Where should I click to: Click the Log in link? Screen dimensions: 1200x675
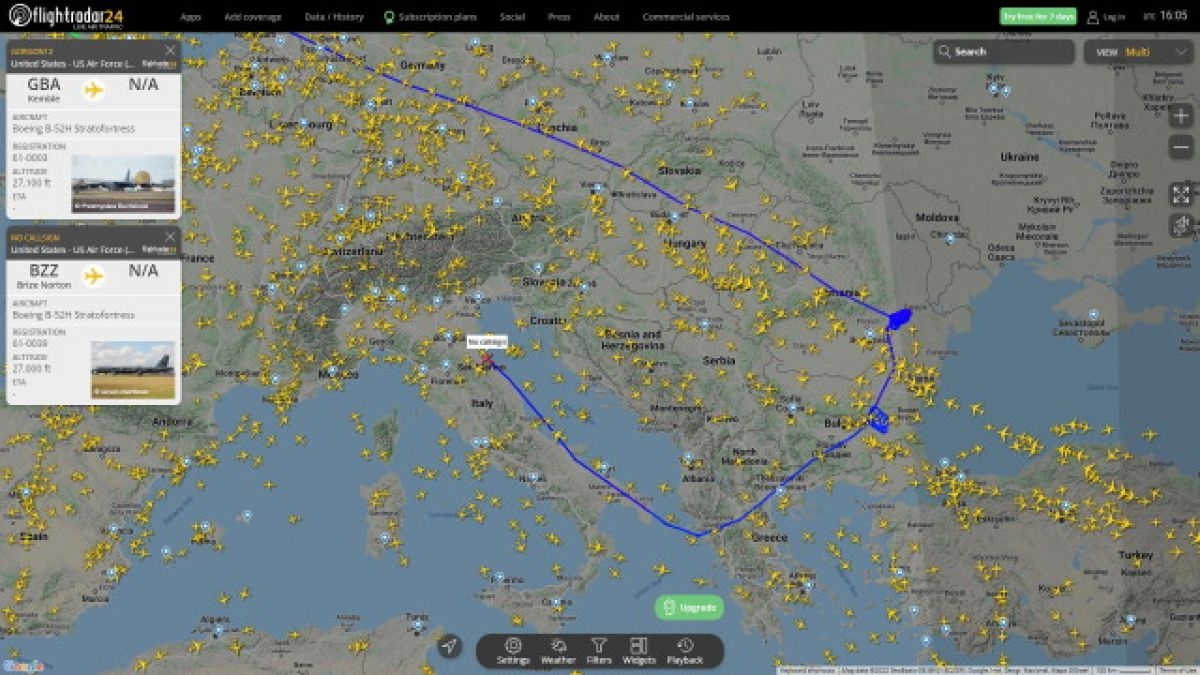tap(1106, 17)
